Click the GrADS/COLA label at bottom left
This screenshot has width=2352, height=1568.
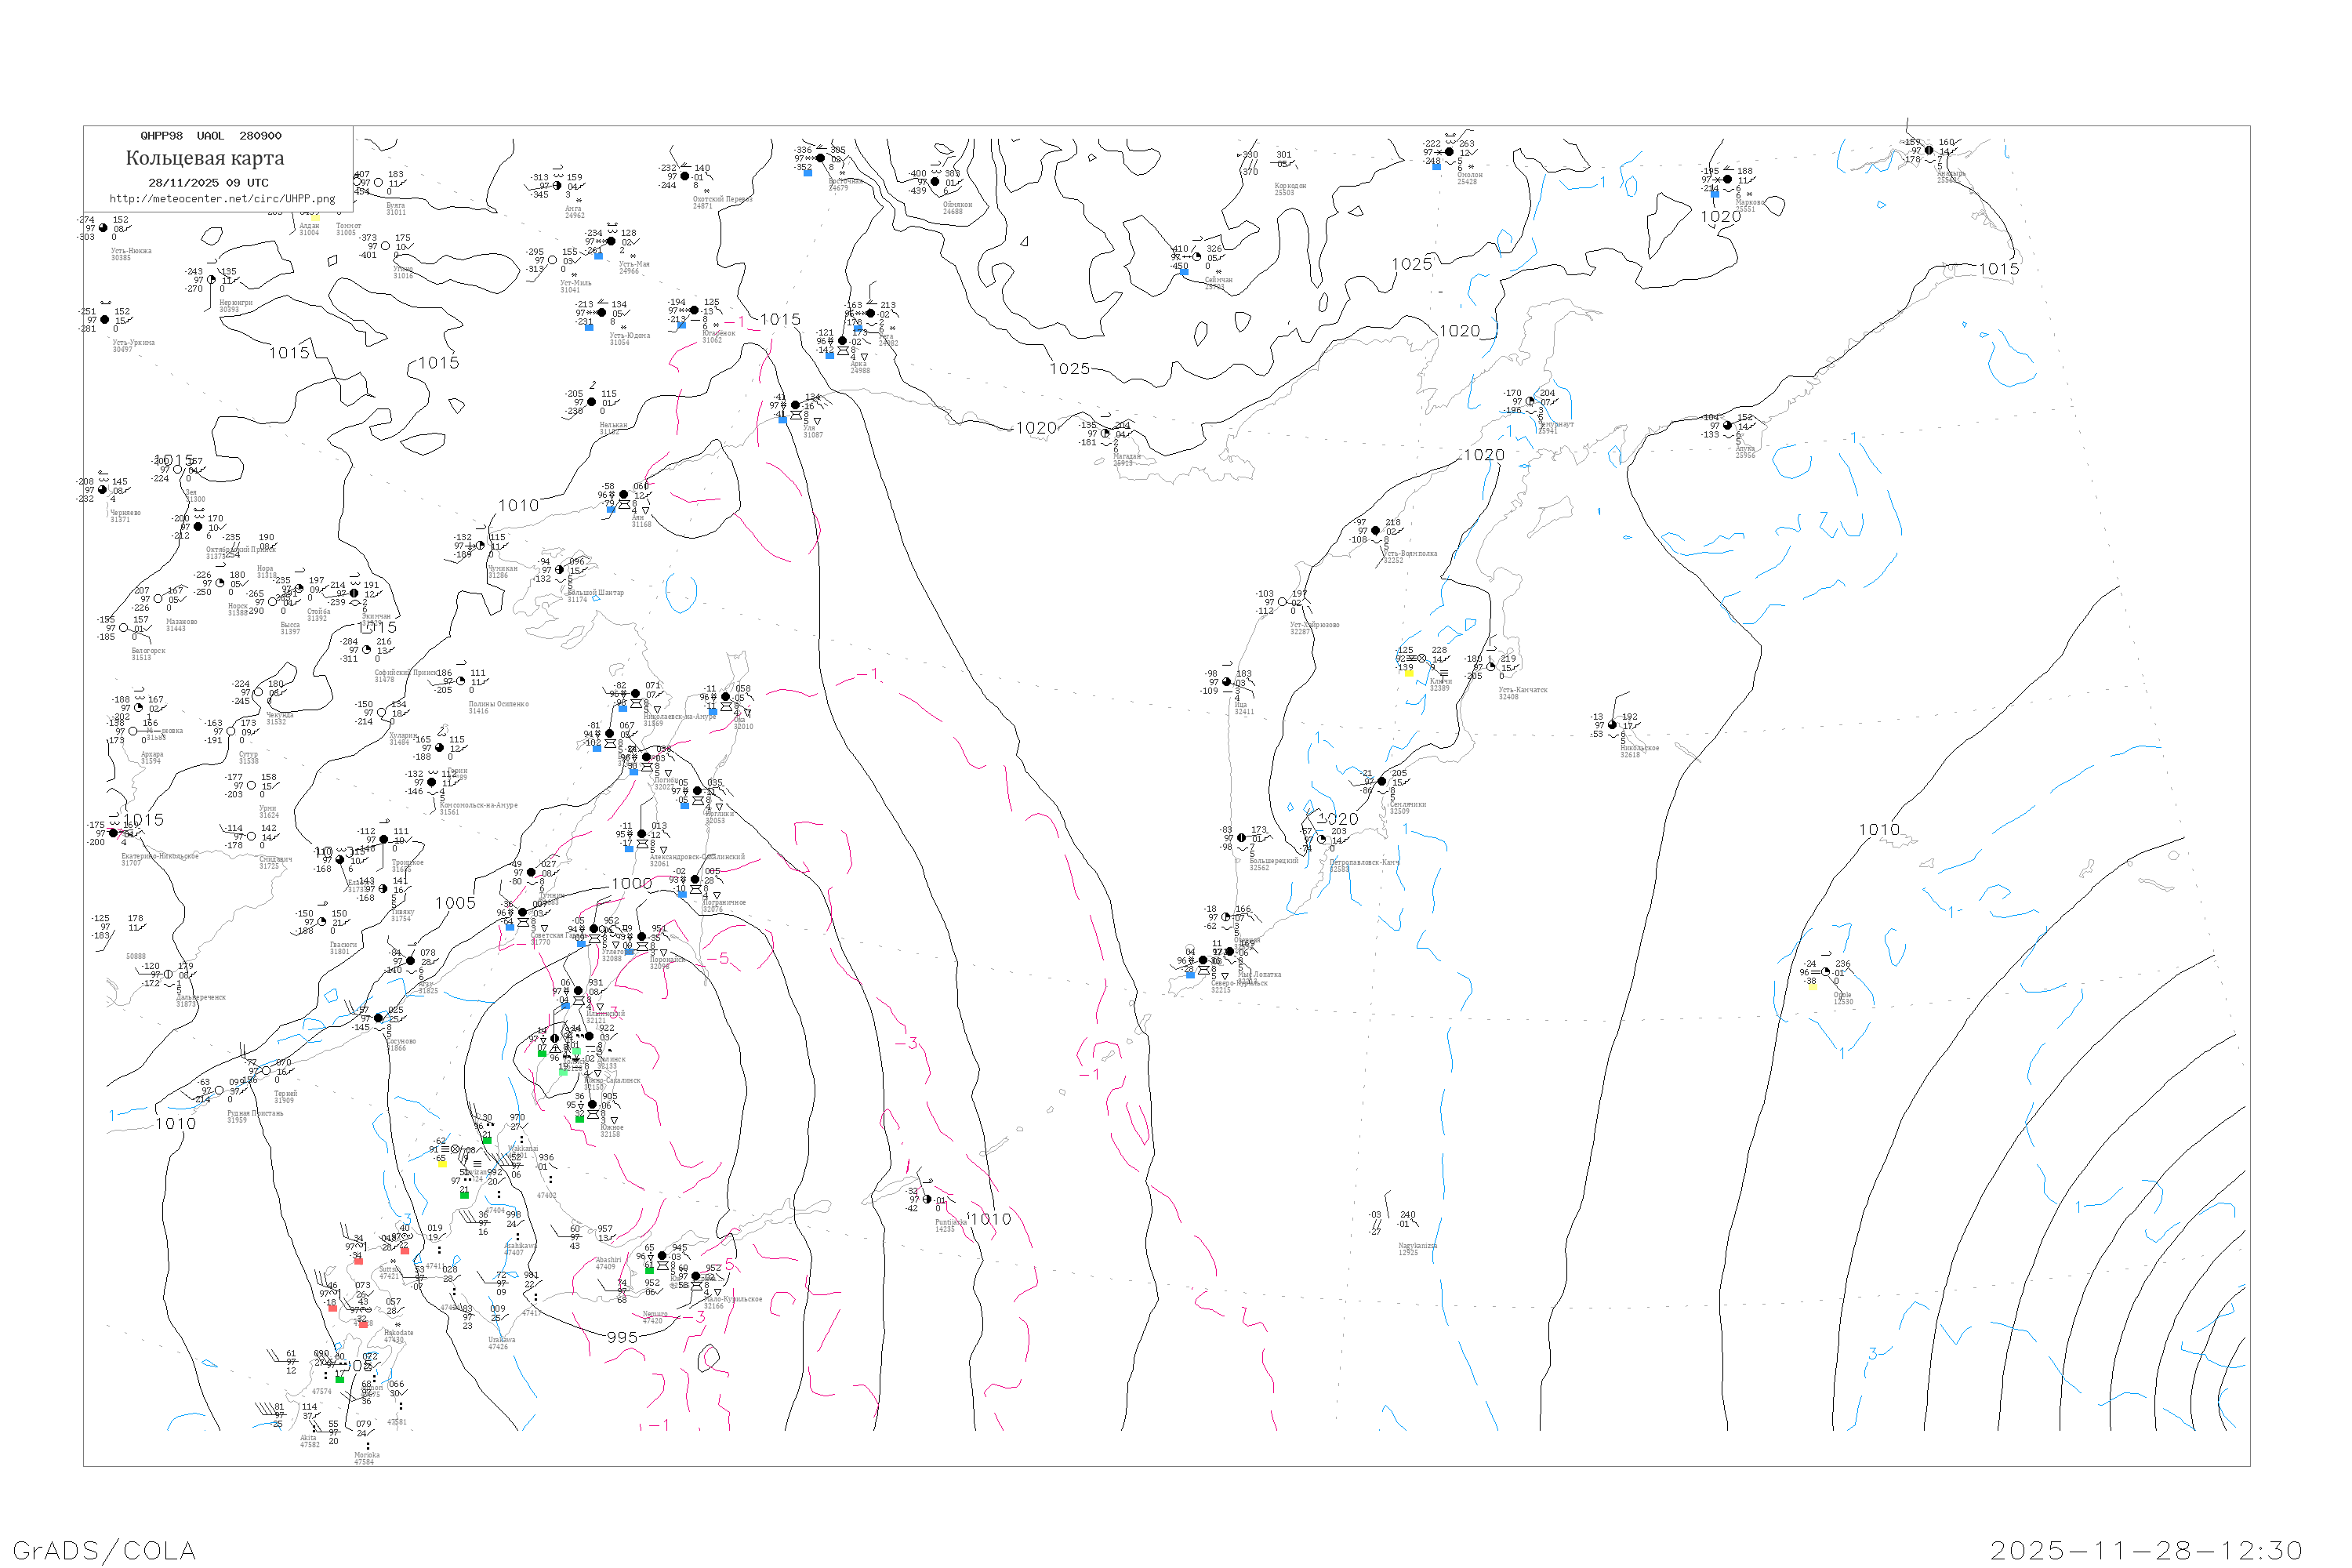click(104, 1550)
